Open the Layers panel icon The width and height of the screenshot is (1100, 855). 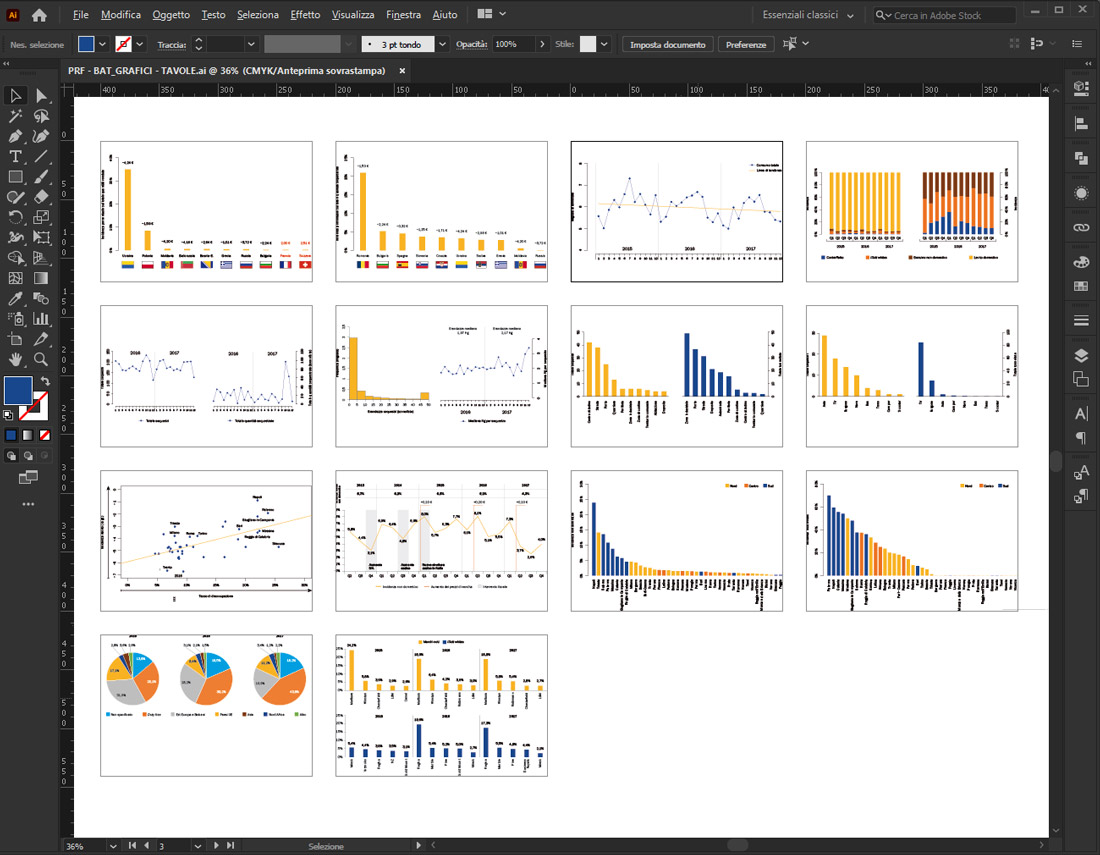[1081, 355]
